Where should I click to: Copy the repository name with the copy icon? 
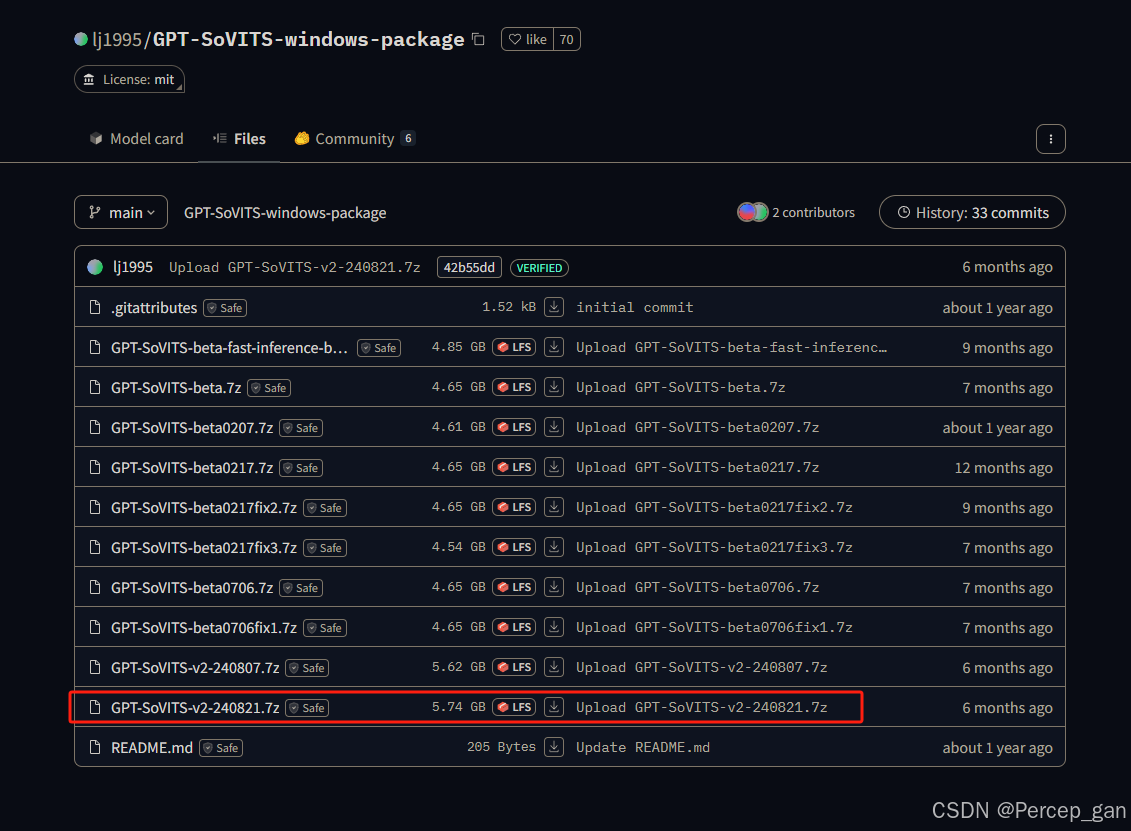pyautogui.click(x=478, y=39)
